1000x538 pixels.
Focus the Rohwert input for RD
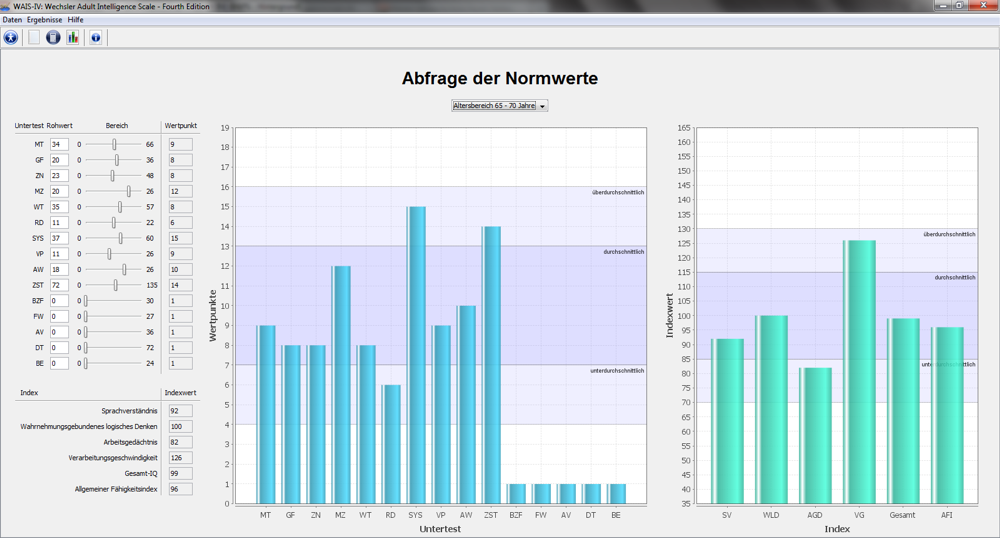[59, 222]
